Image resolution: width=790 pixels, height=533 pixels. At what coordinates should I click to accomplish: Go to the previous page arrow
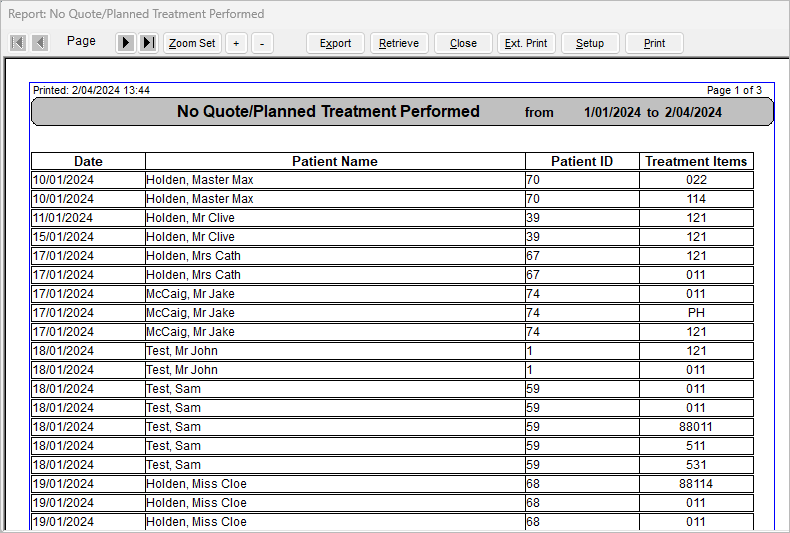pos(40,43)
